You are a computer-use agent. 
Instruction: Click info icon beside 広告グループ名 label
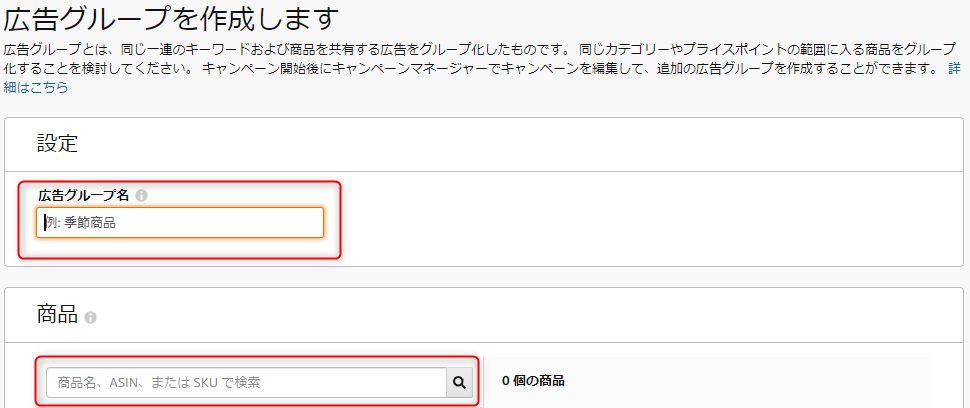click(141, 195)
